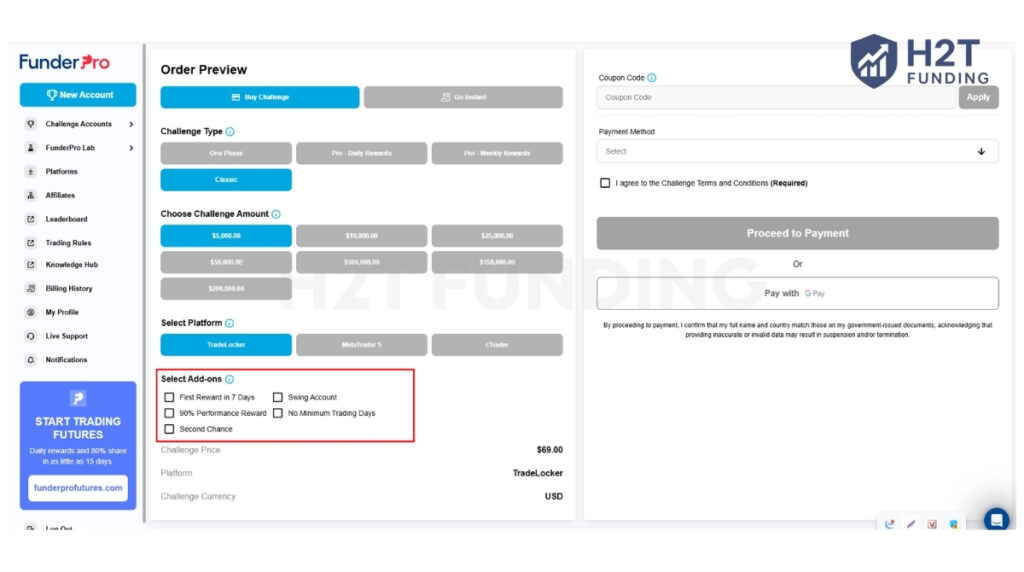Click the Coupon Code input field
The width and height of the screenshot is (1024, 572).
coord(776,97)
